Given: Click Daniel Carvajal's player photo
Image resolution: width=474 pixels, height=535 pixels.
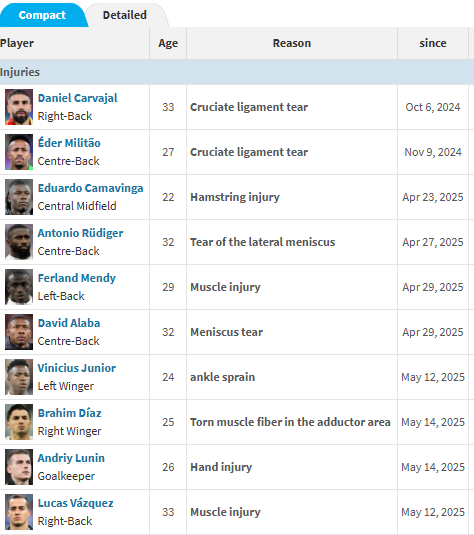Looking at the screenshot, I should pos(19,107).
